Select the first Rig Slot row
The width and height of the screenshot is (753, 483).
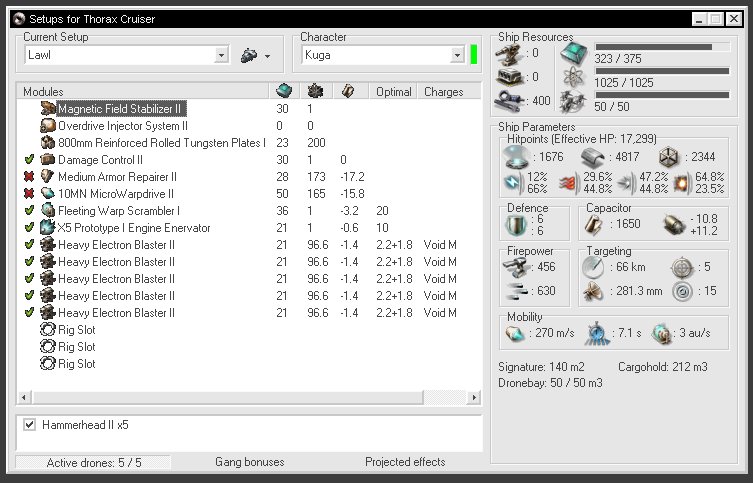pyautogui.click(x=249, y=330)
